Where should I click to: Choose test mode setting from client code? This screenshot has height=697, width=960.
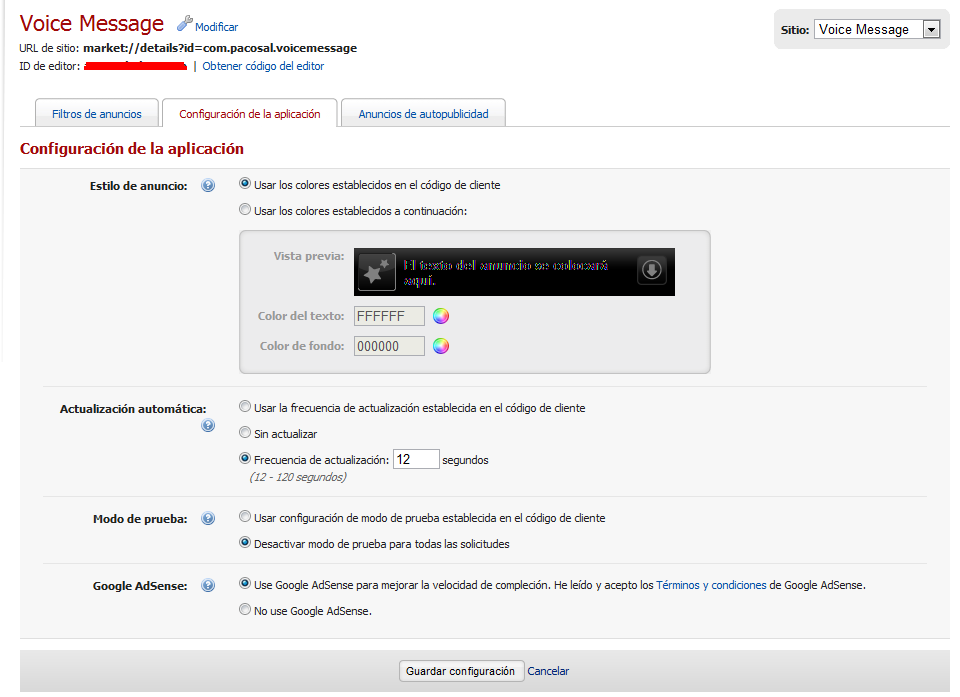pyautogui.click(x=245, y=518)
